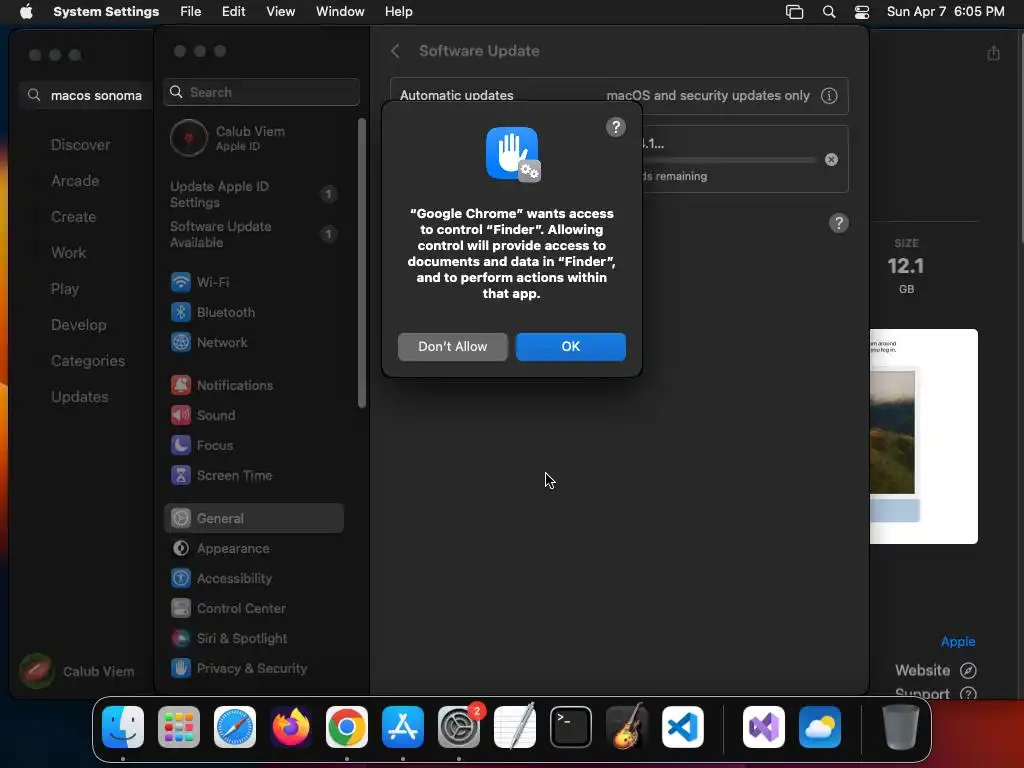Select Create in App Store sidebar
This screenshot has width=1024, height=768.
click(x=73, y=217)
